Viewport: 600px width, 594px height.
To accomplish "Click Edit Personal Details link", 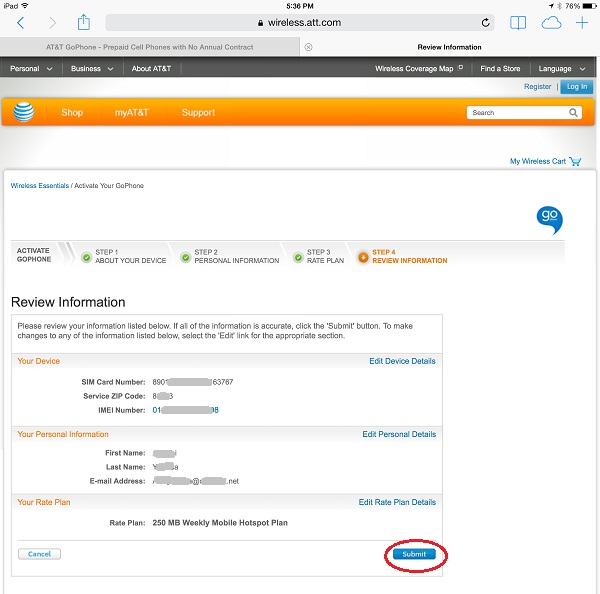I will 399,434.
